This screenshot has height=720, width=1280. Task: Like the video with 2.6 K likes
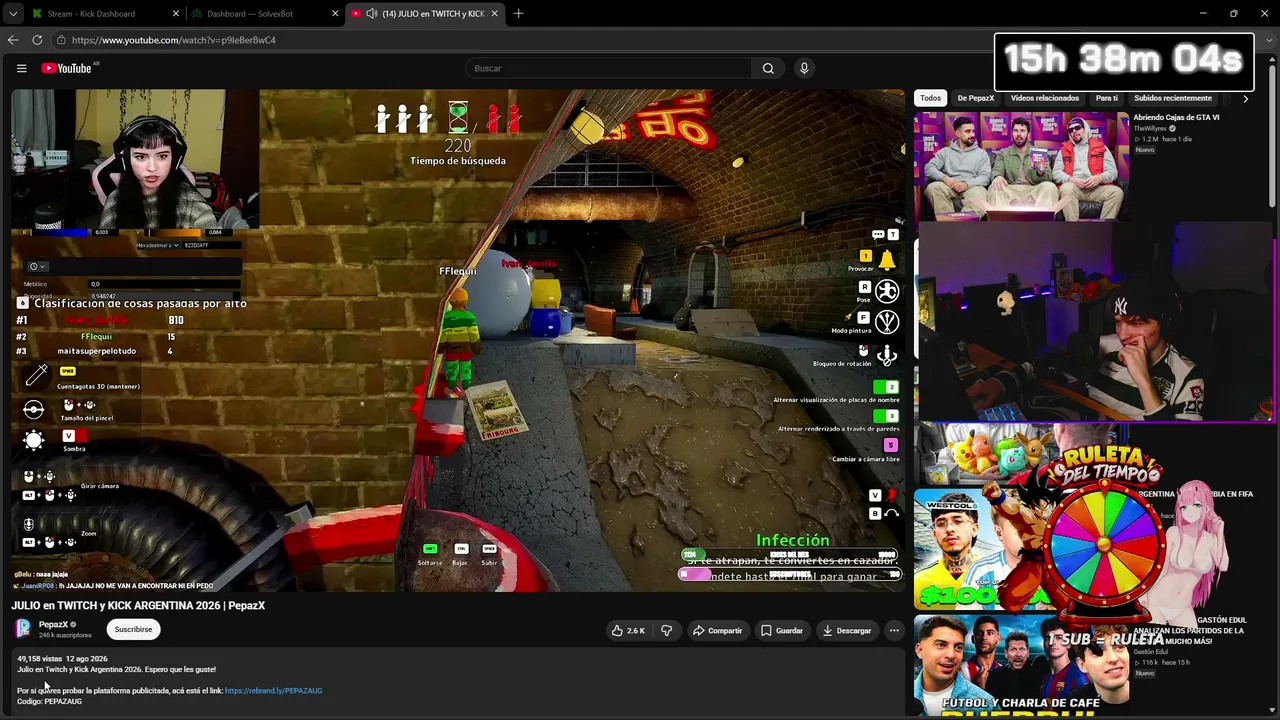pos(629,631)
